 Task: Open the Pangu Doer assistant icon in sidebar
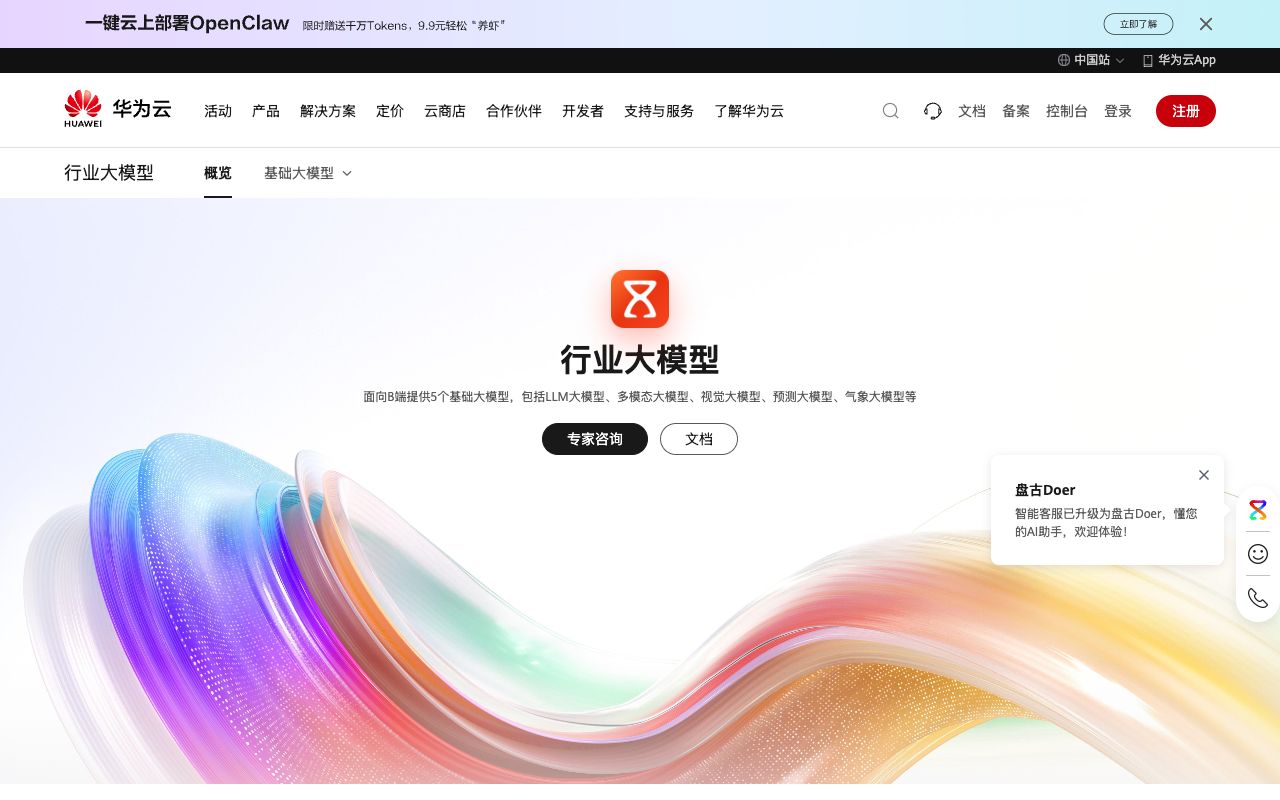[x=1257, y=510]
